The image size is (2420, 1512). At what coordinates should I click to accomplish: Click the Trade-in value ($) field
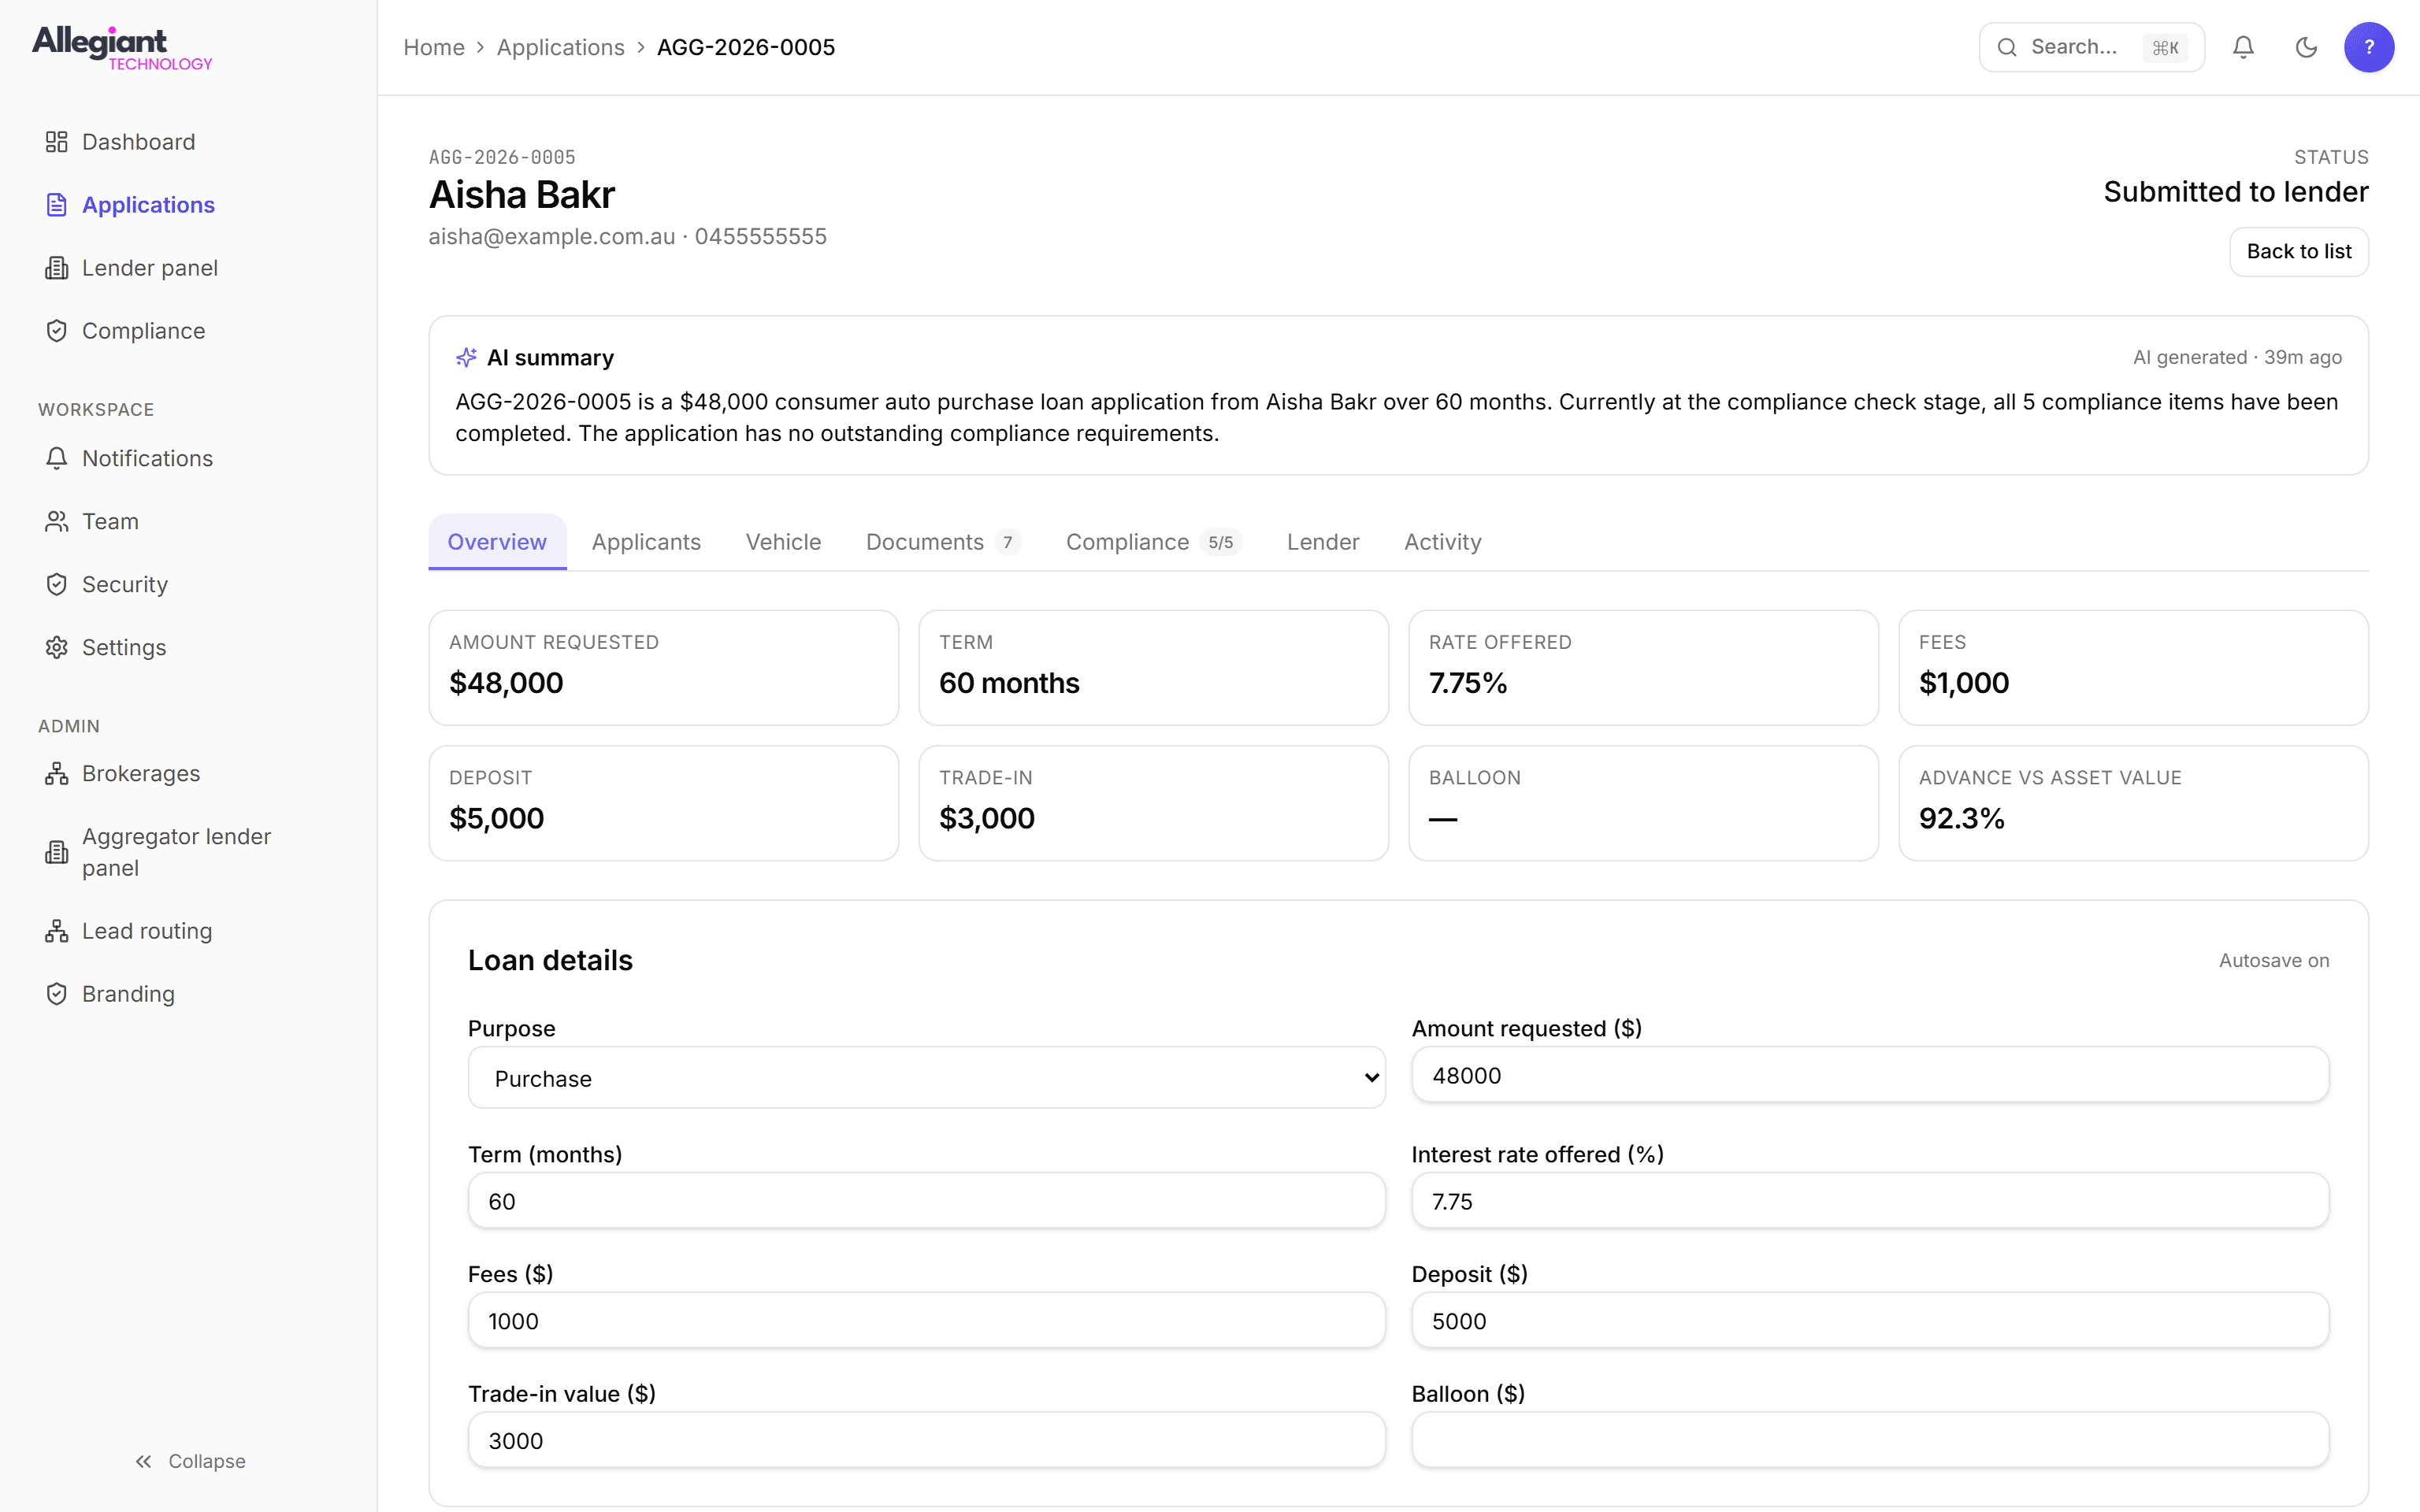(x=926, y=1440)
